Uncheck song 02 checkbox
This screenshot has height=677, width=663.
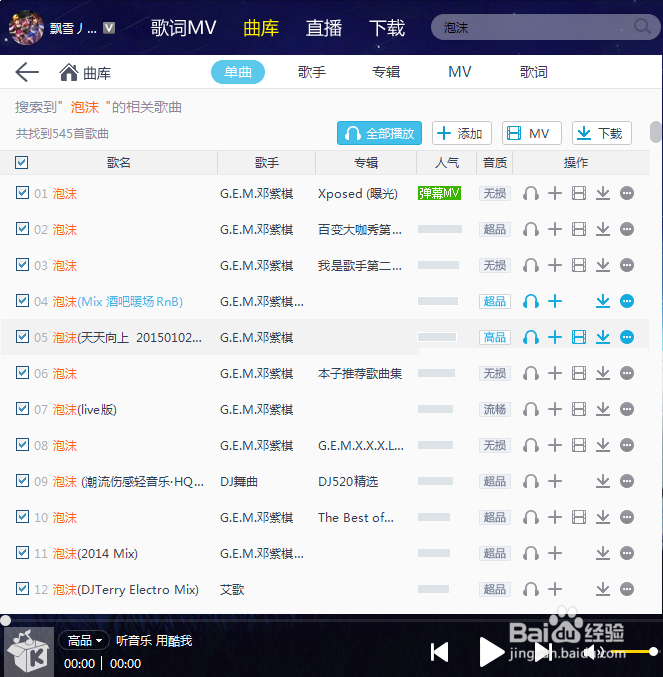22,228
